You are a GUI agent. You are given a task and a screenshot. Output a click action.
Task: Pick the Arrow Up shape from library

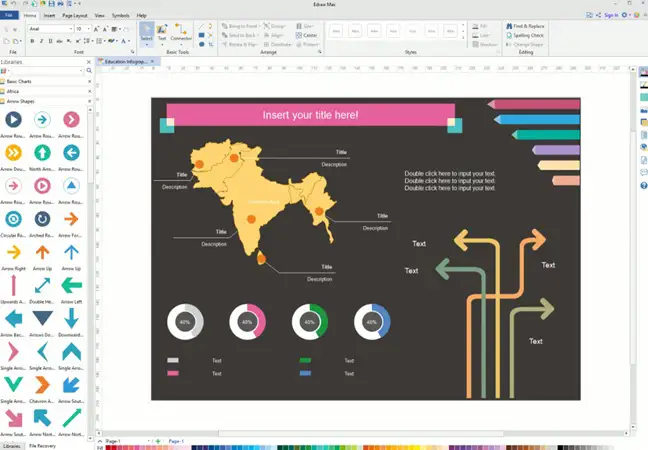[42, 253]
